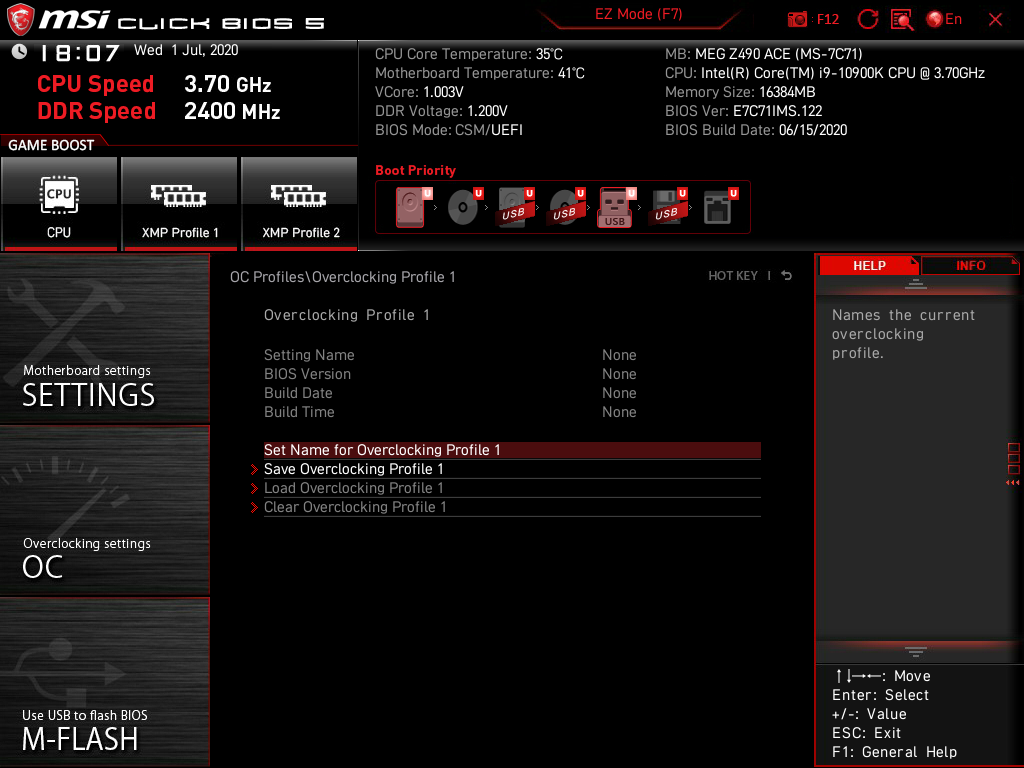Select the USB flash drive boot icon
The height and width of the screenshot is (768, 1024).
[614, 207]
